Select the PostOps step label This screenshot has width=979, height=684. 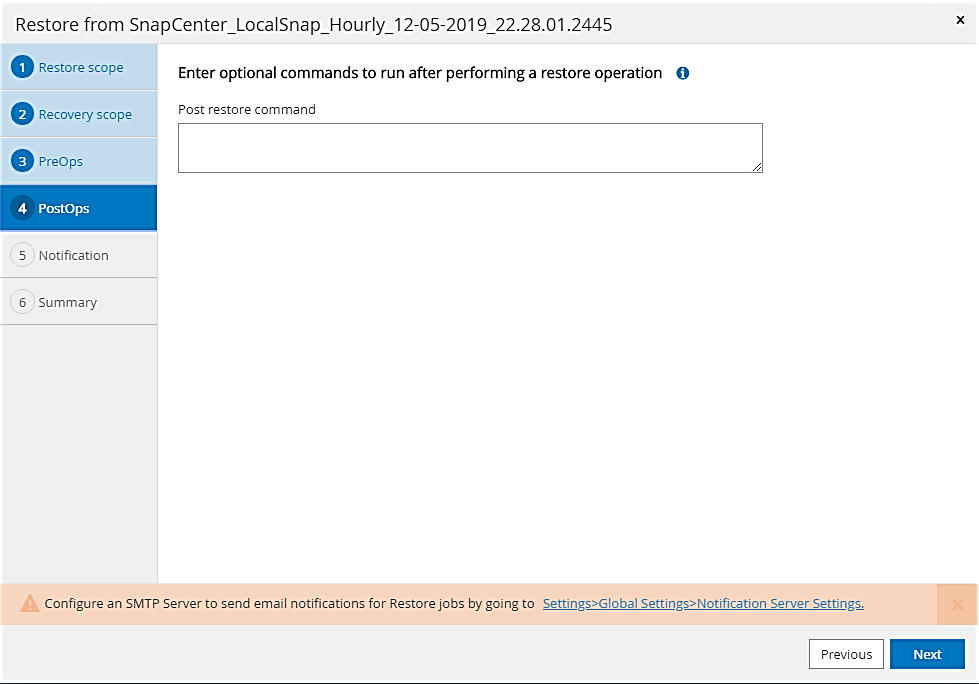pos(64,209)
